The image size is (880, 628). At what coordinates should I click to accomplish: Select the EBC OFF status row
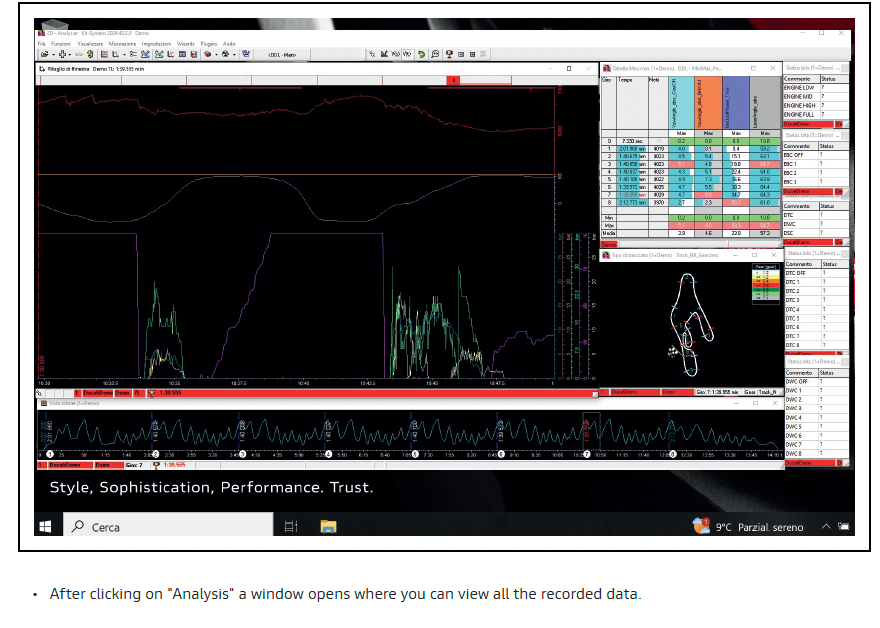pyautogui.click(x=815, y=155)
